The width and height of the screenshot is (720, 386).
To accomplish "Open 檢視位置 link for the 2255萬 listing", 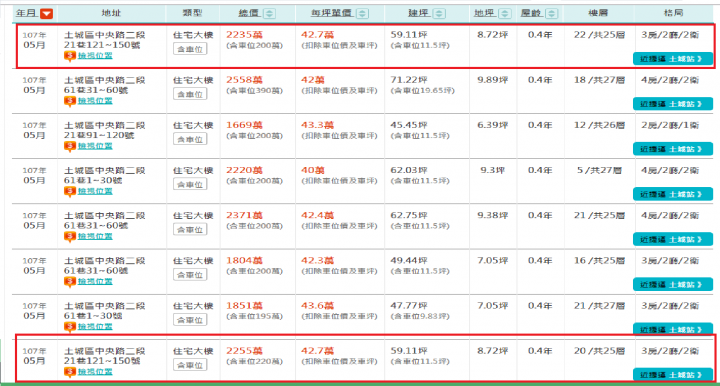I will coord(95,371).
